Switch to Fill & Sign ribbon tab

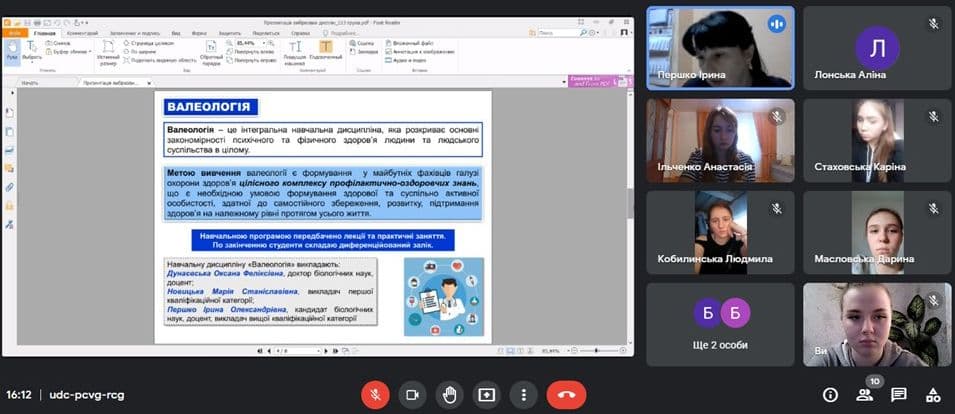point(135,33)
